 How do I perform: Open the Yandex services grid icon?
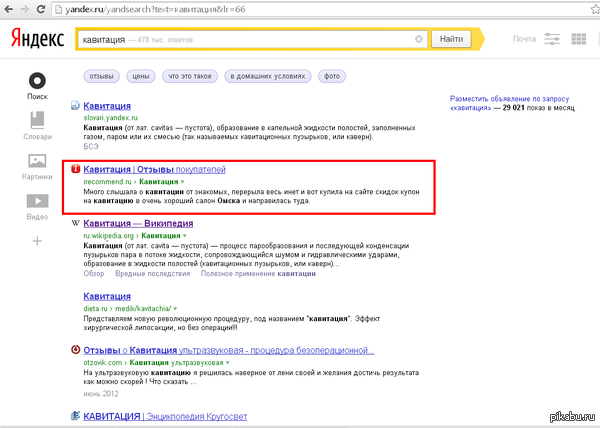pyautogui.click(x=578, y=40)
